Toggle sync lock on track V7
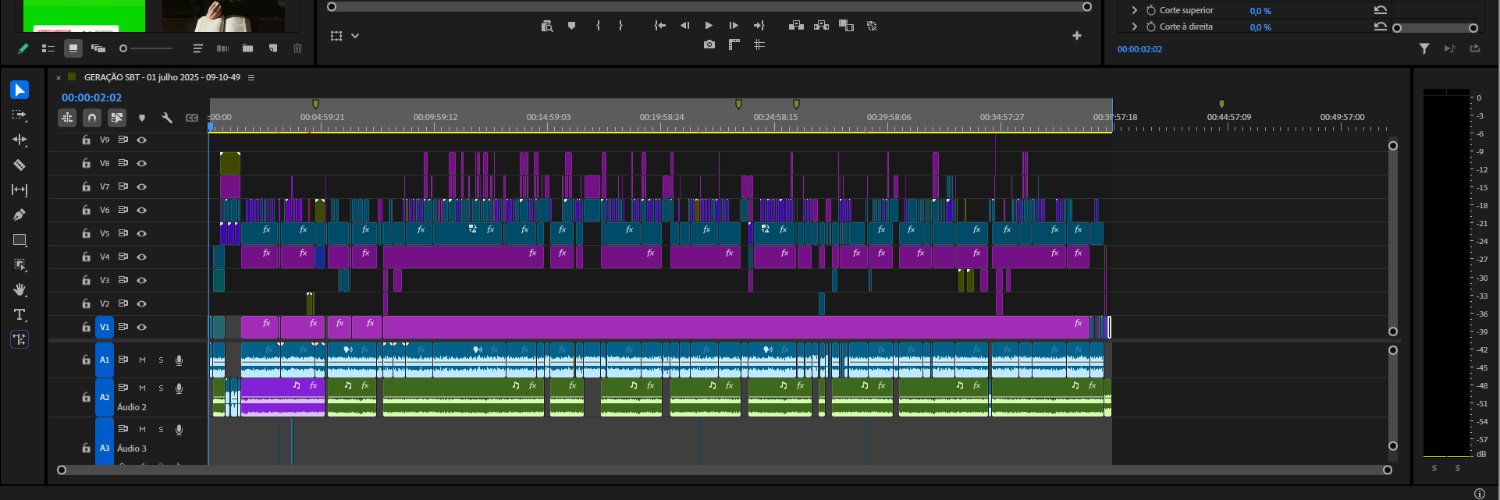 (x=123, y=187)
